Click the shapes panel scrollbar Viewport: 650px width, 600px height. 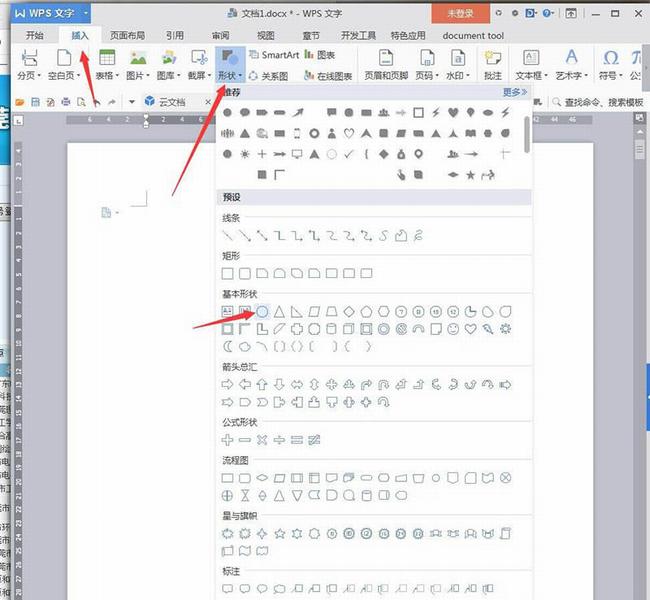[527, 134]
